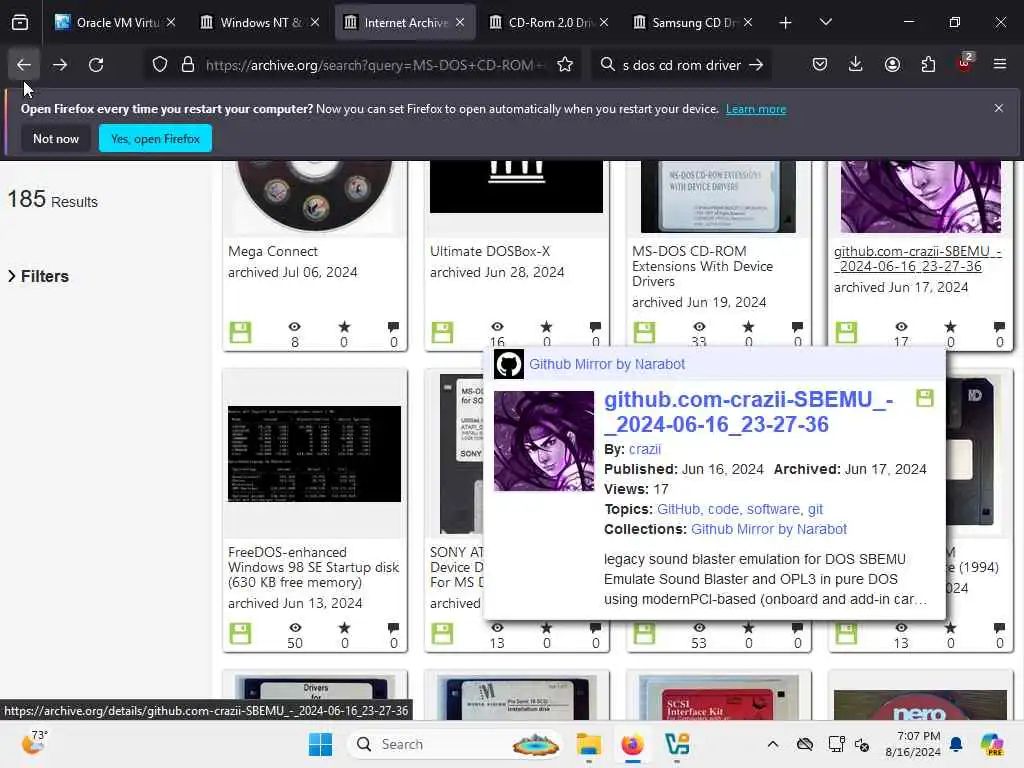Open the github.com-crazii-SBEMU popup title
Viewport: 1024px width, 768px height.
pos(748,411)
